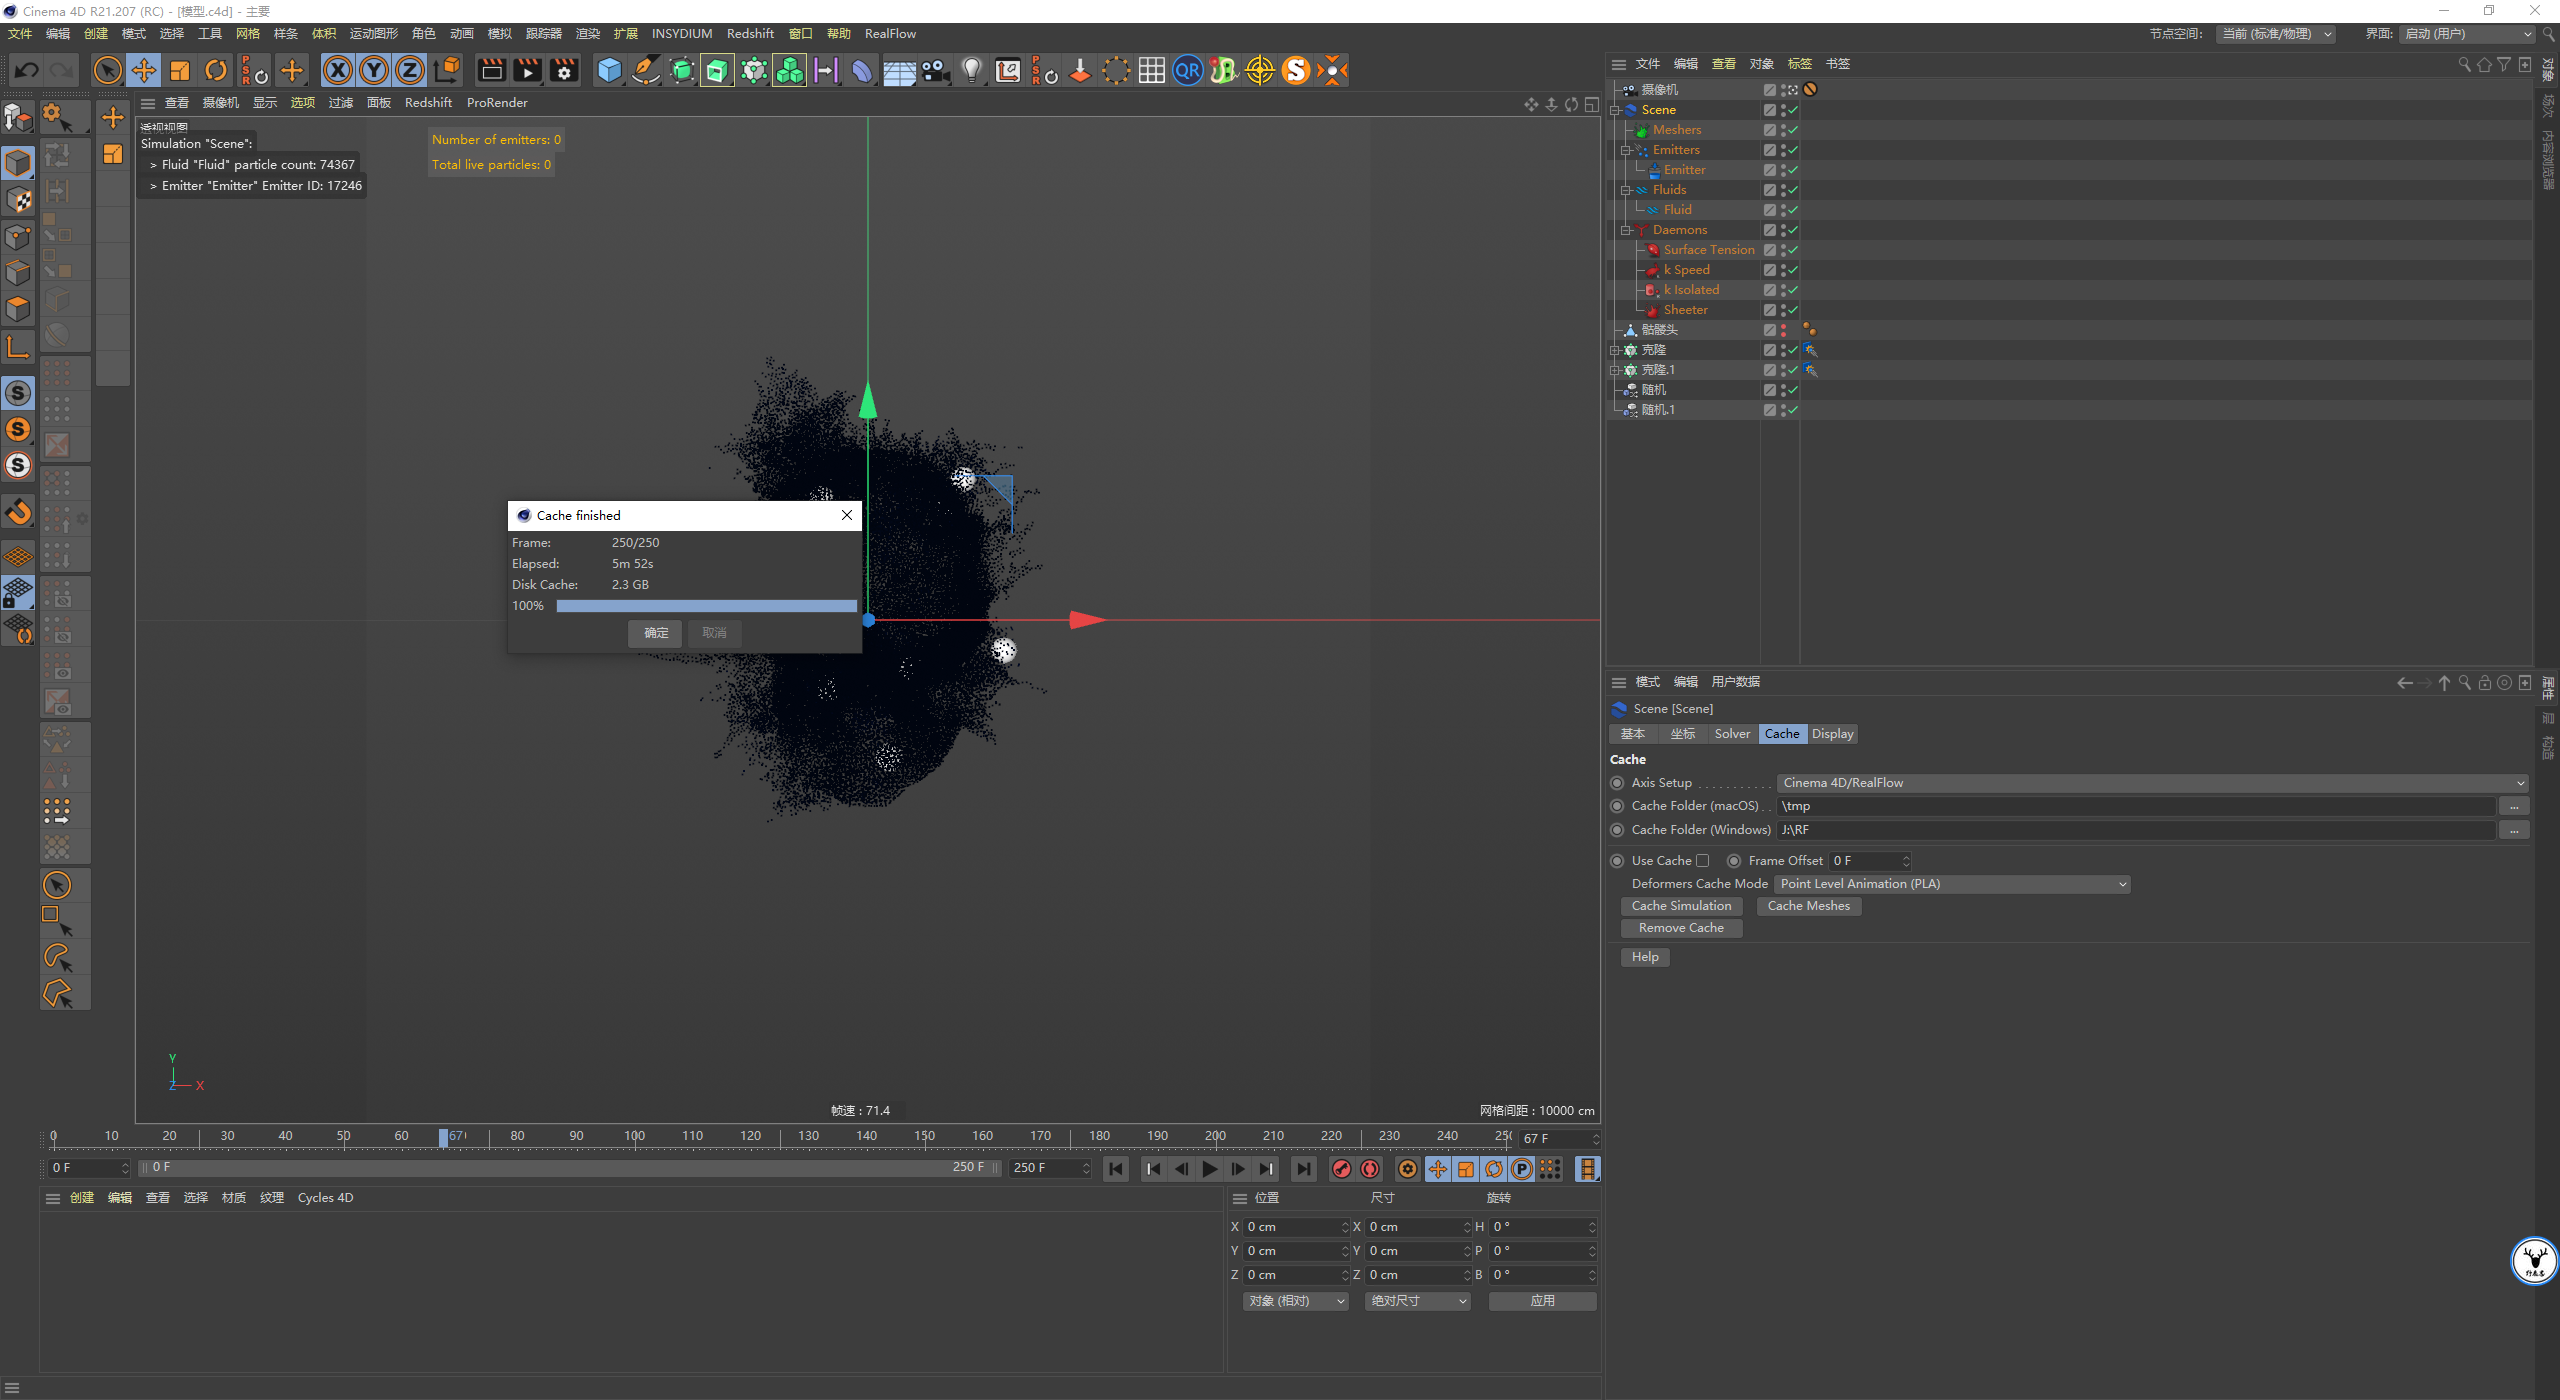Enable the Use Cache checkbox

pos(1702,861)
